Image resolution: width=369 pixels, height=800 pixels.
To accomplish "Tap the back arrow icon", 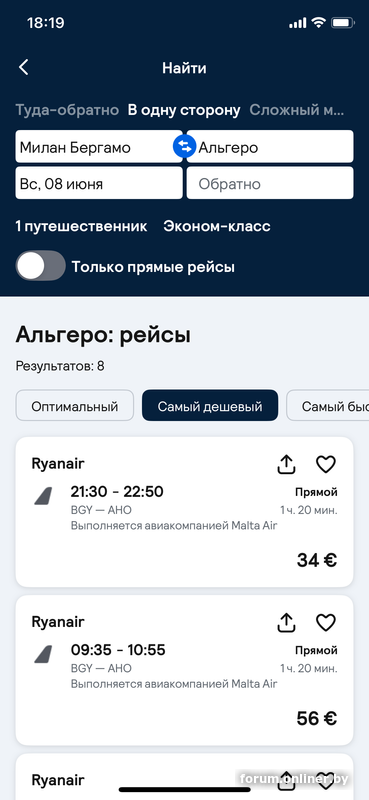I will 23,67.
